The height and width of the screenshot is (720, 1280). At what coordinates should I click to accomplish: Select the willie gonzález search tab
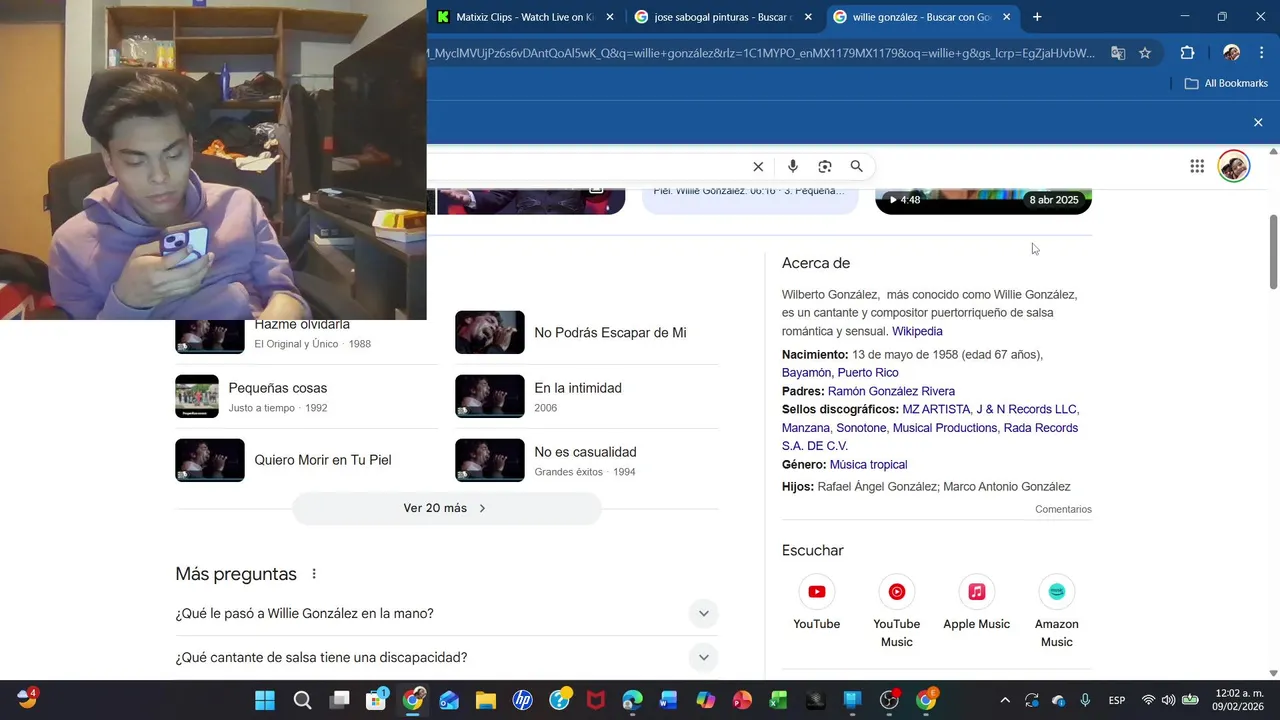920,17
